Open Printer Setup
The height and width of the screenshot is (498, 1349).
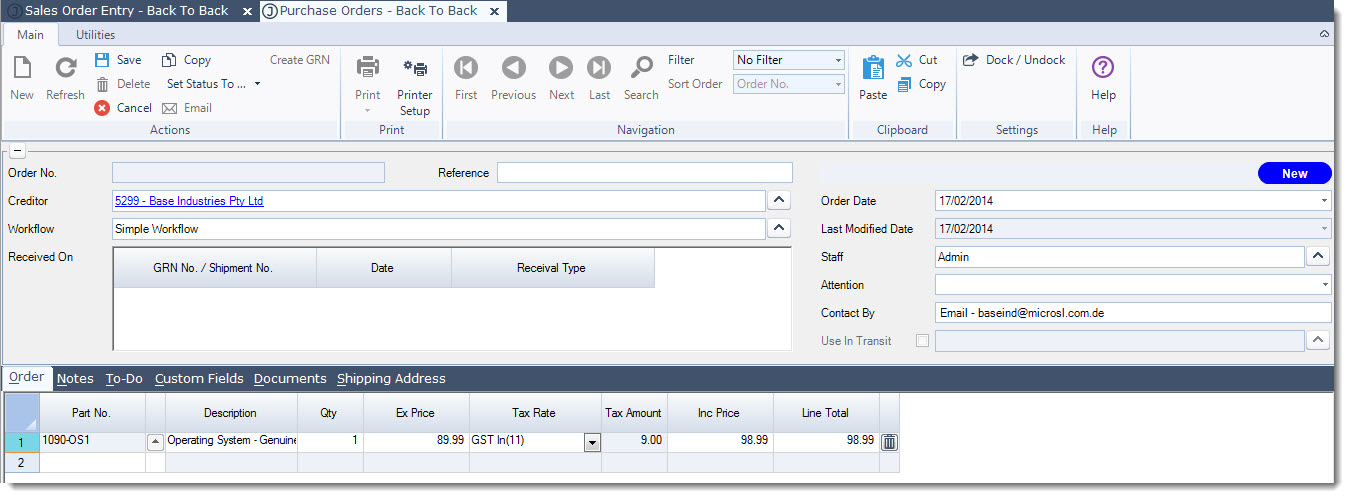click(x=415, y=85)
